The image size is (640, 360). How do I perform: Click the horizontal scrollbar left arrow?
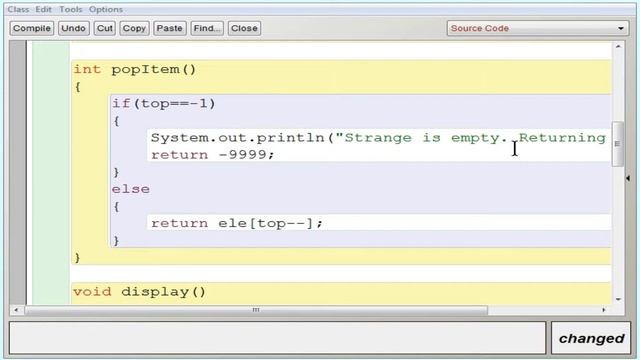[x=16, y=310]
